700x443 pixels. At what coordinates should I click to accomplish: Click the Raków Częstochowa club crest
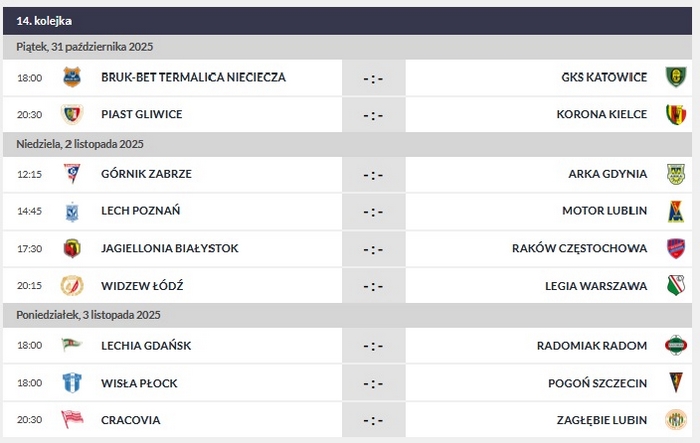click(675, 248)
